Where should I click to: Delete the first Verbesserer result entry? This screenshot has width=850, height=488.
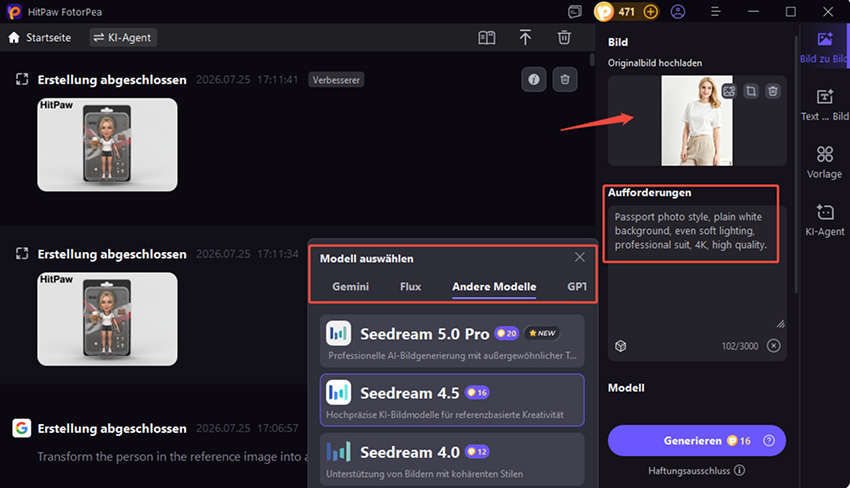click(565, 80)
